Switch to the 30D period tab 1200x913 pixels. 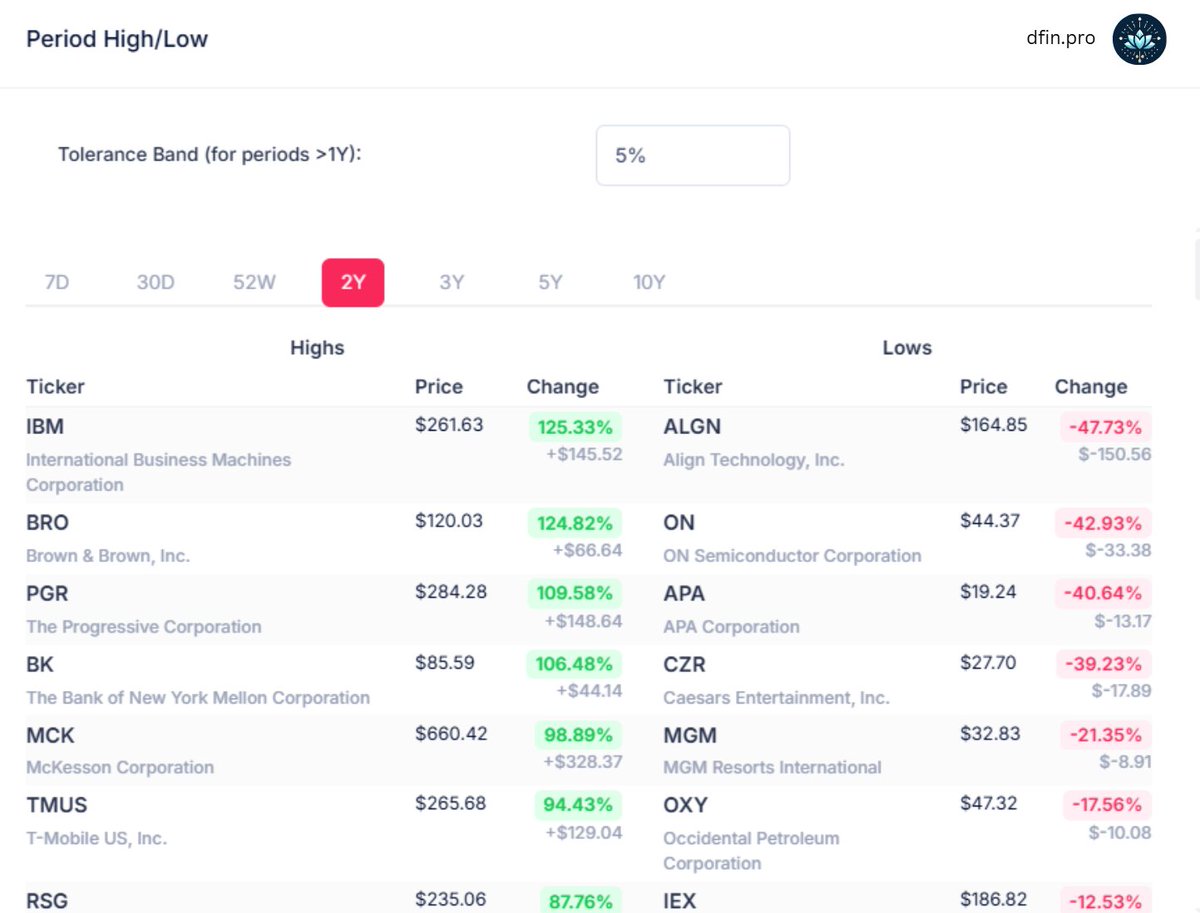click(155, 282)
